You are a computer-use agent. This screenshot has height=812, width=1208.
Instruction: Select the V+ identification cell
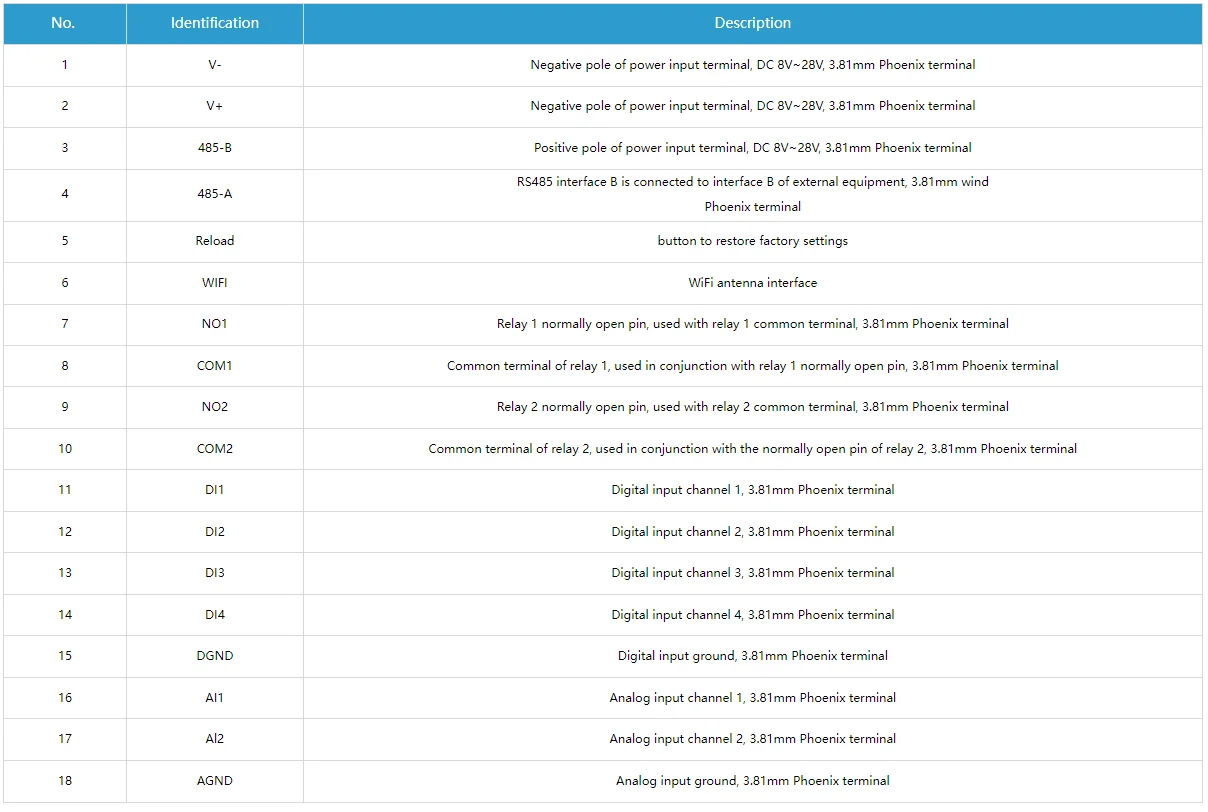214,106
